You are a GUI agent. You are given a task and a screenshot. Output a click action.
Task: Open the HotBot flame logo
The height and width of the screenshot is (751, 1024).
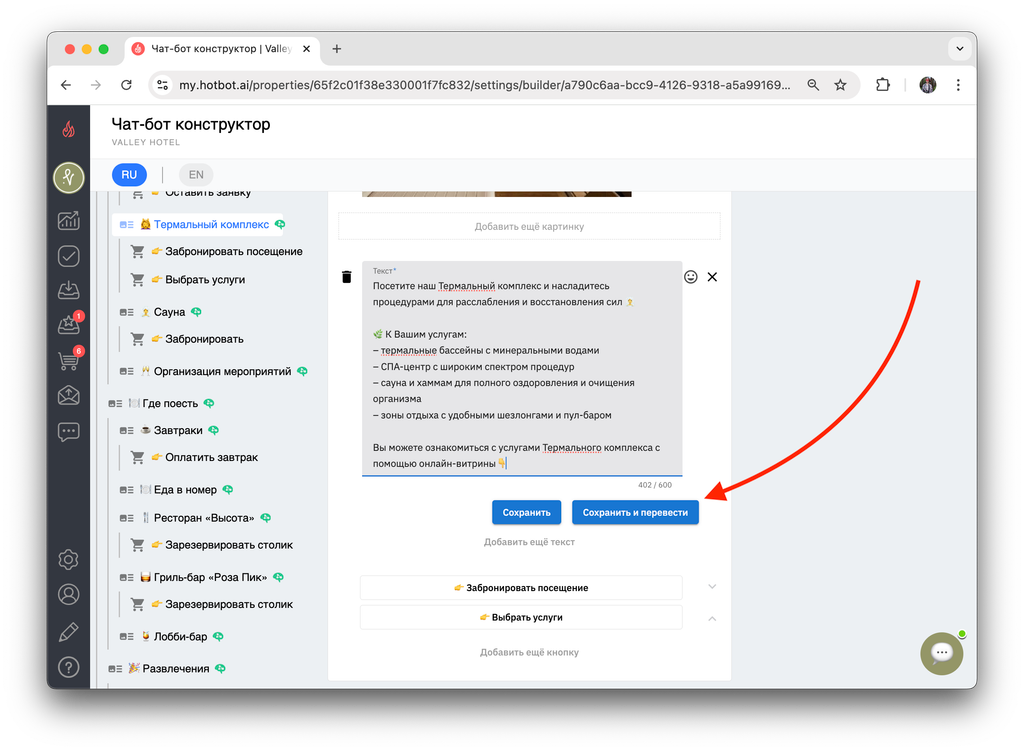[69, 130]
